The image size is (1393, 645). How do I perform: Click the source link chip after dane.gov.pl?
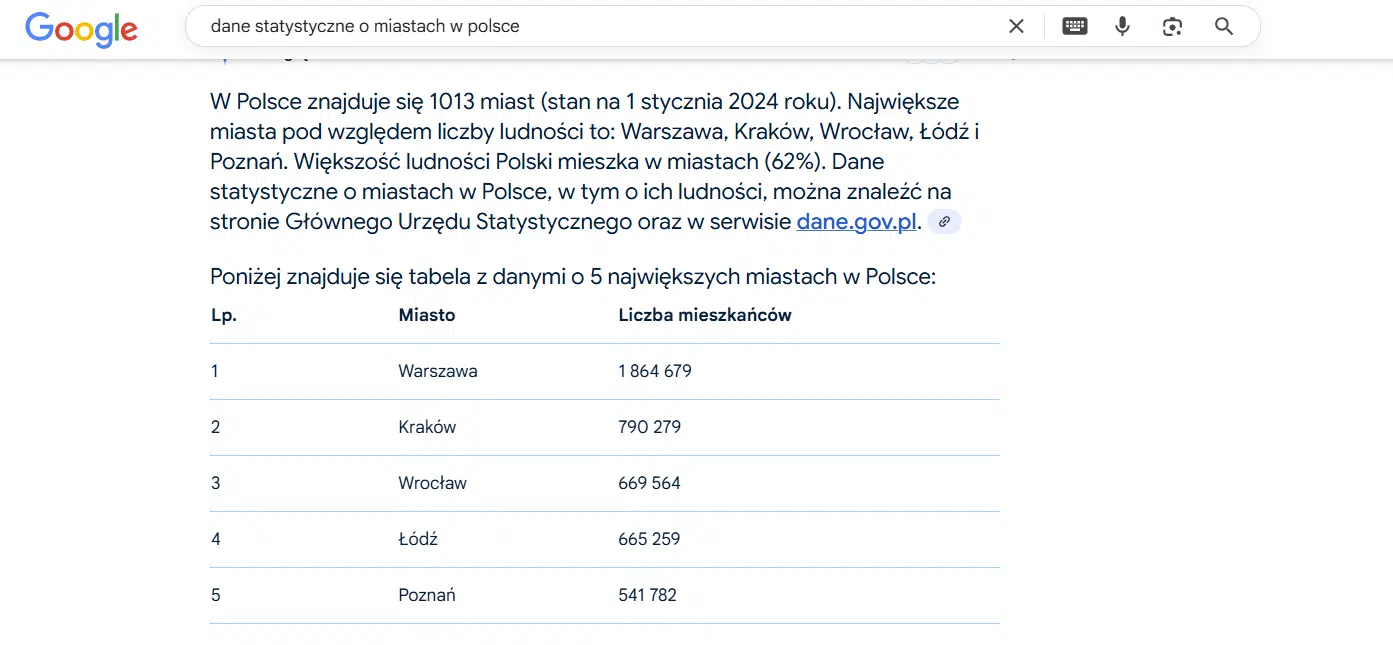coord(944,222)
